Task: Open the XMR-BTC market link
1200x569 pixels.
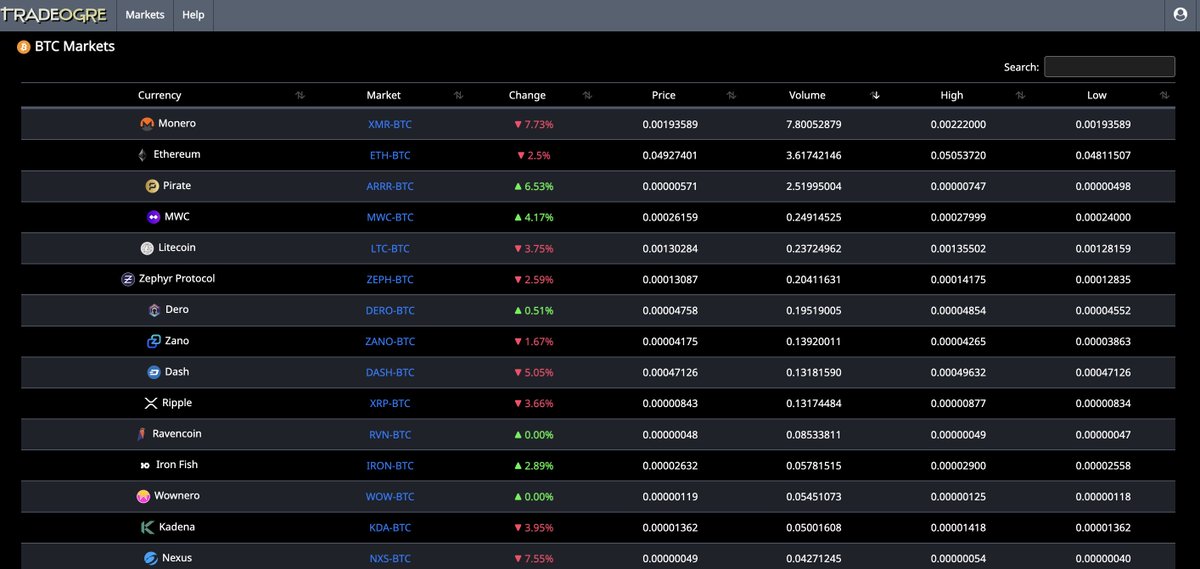Action: pyautogui.click(x=390, y=125)
